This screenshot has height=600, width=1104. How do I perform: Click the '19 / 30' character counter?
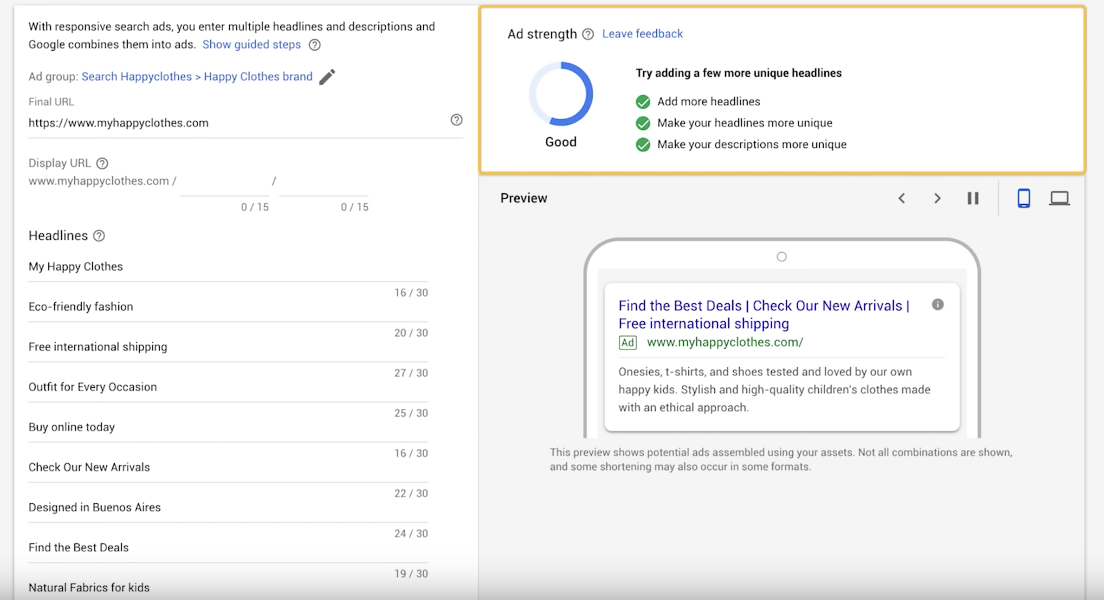click(x=411, y=574)
